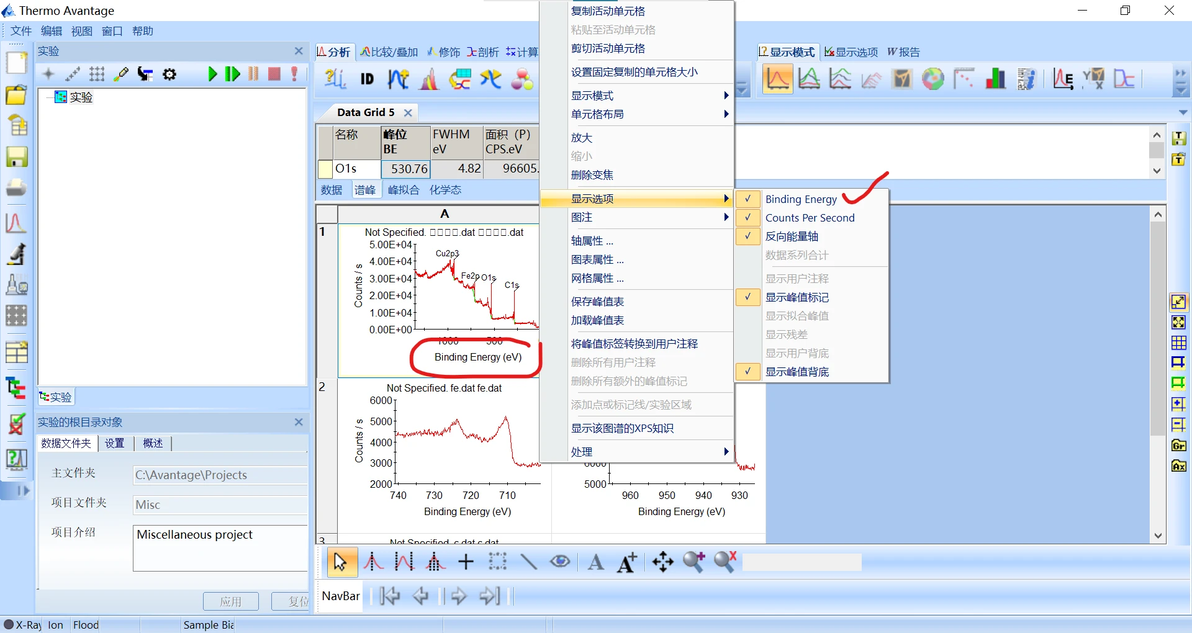Expand the 显示模式 submenu in context menu
Image resolution: width=1192 pixels, height=633 pixels.
point(636,96)
